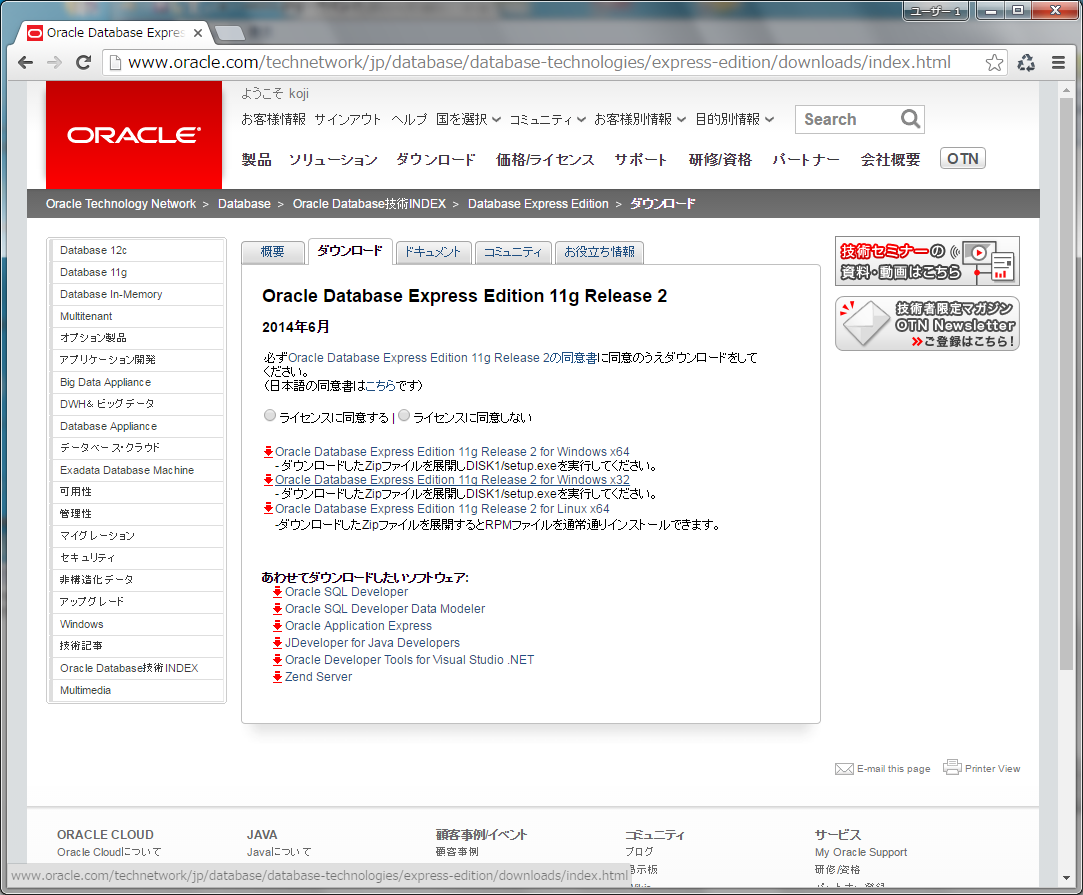
Task: Click the Printer View printer icon
Action: pyautogui.click(x=952, y=767)
